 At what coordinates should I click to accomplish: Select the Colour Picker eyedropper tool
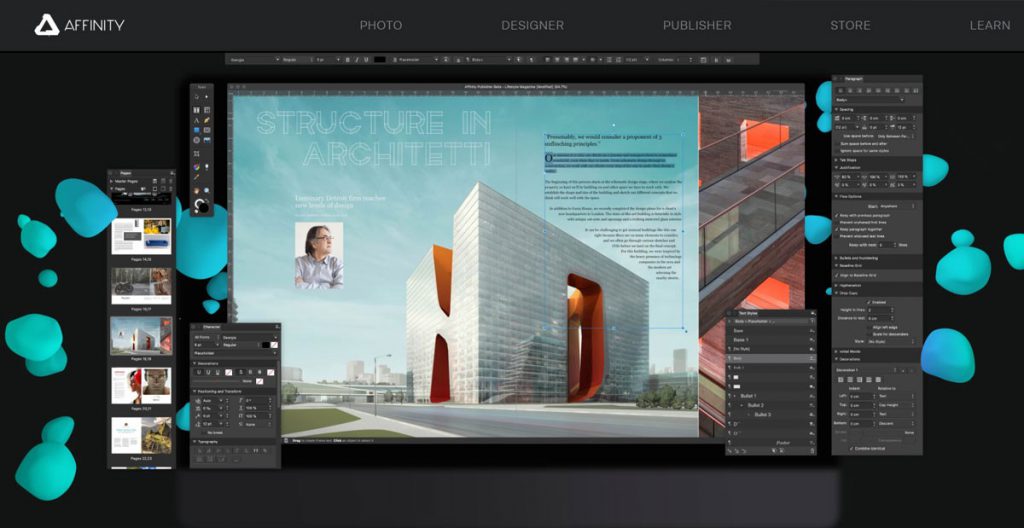[x=197, y=177]
